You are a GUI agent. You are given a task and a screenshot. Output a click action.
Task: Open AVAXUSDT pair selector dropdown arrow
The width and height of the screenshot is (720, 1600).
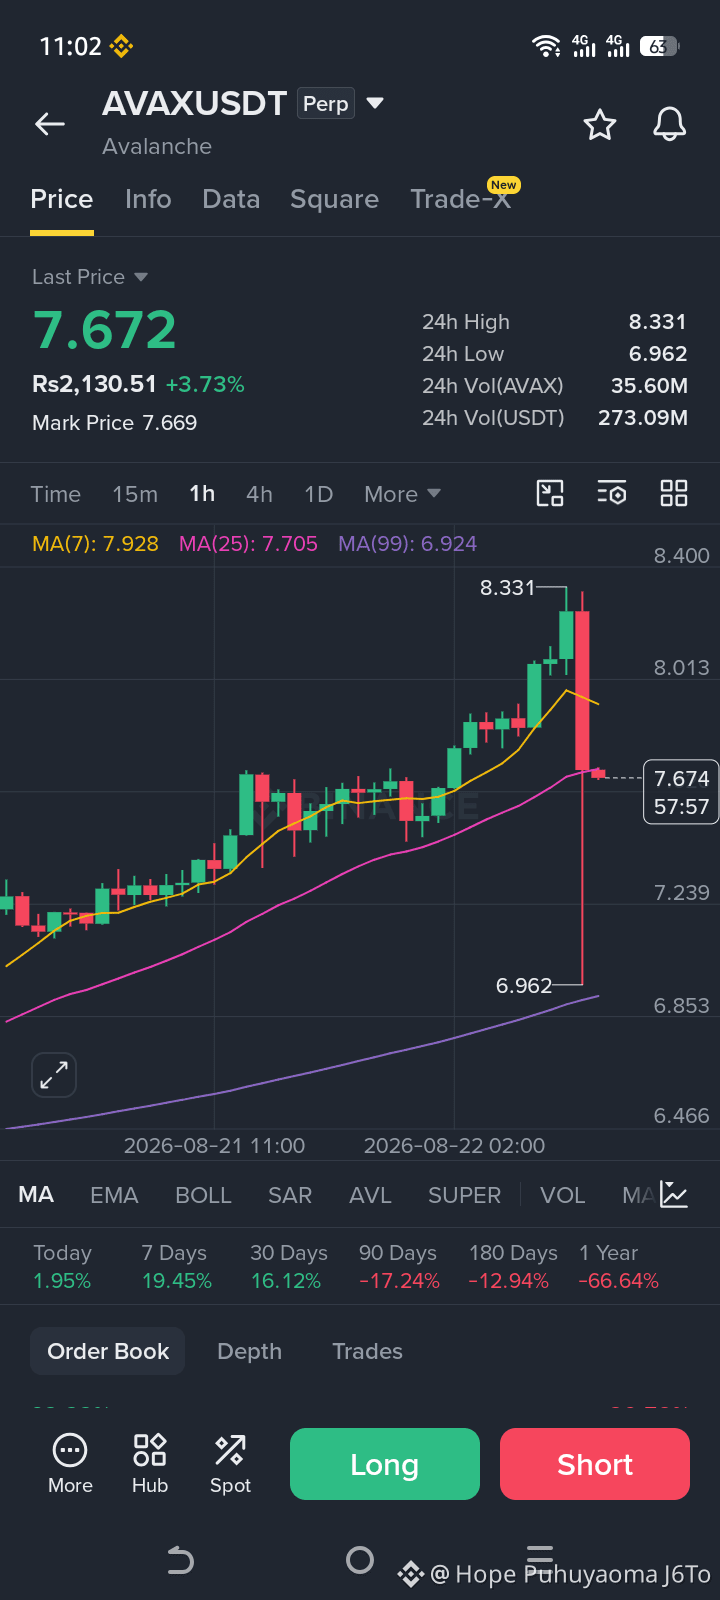375,103
